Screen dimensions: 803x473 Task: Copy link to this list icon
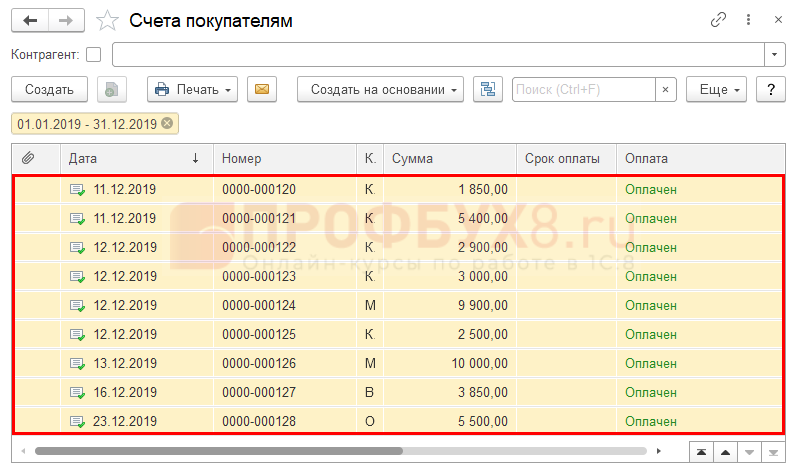click(x=718, y=20)
